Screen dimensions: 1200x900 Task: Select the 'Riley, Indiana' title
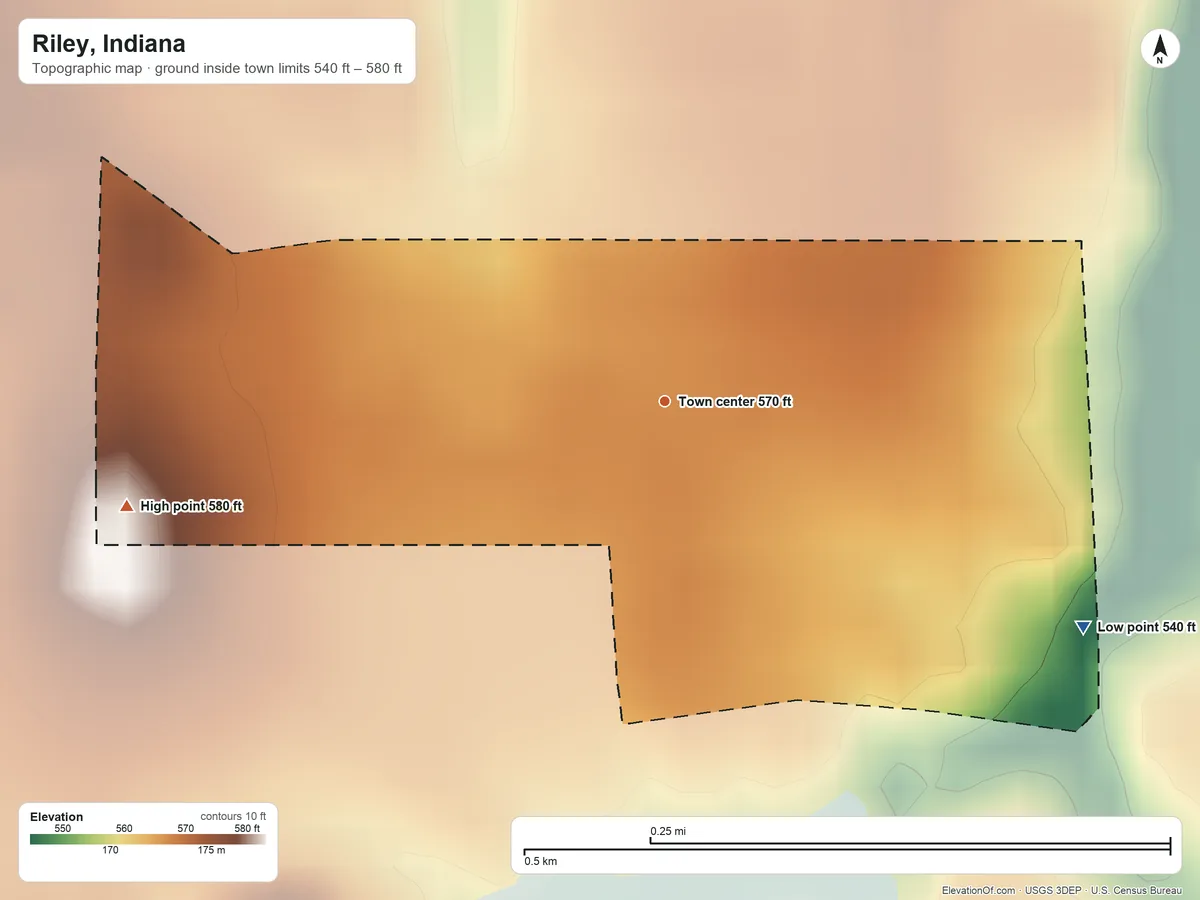click(x=108, y=44)
